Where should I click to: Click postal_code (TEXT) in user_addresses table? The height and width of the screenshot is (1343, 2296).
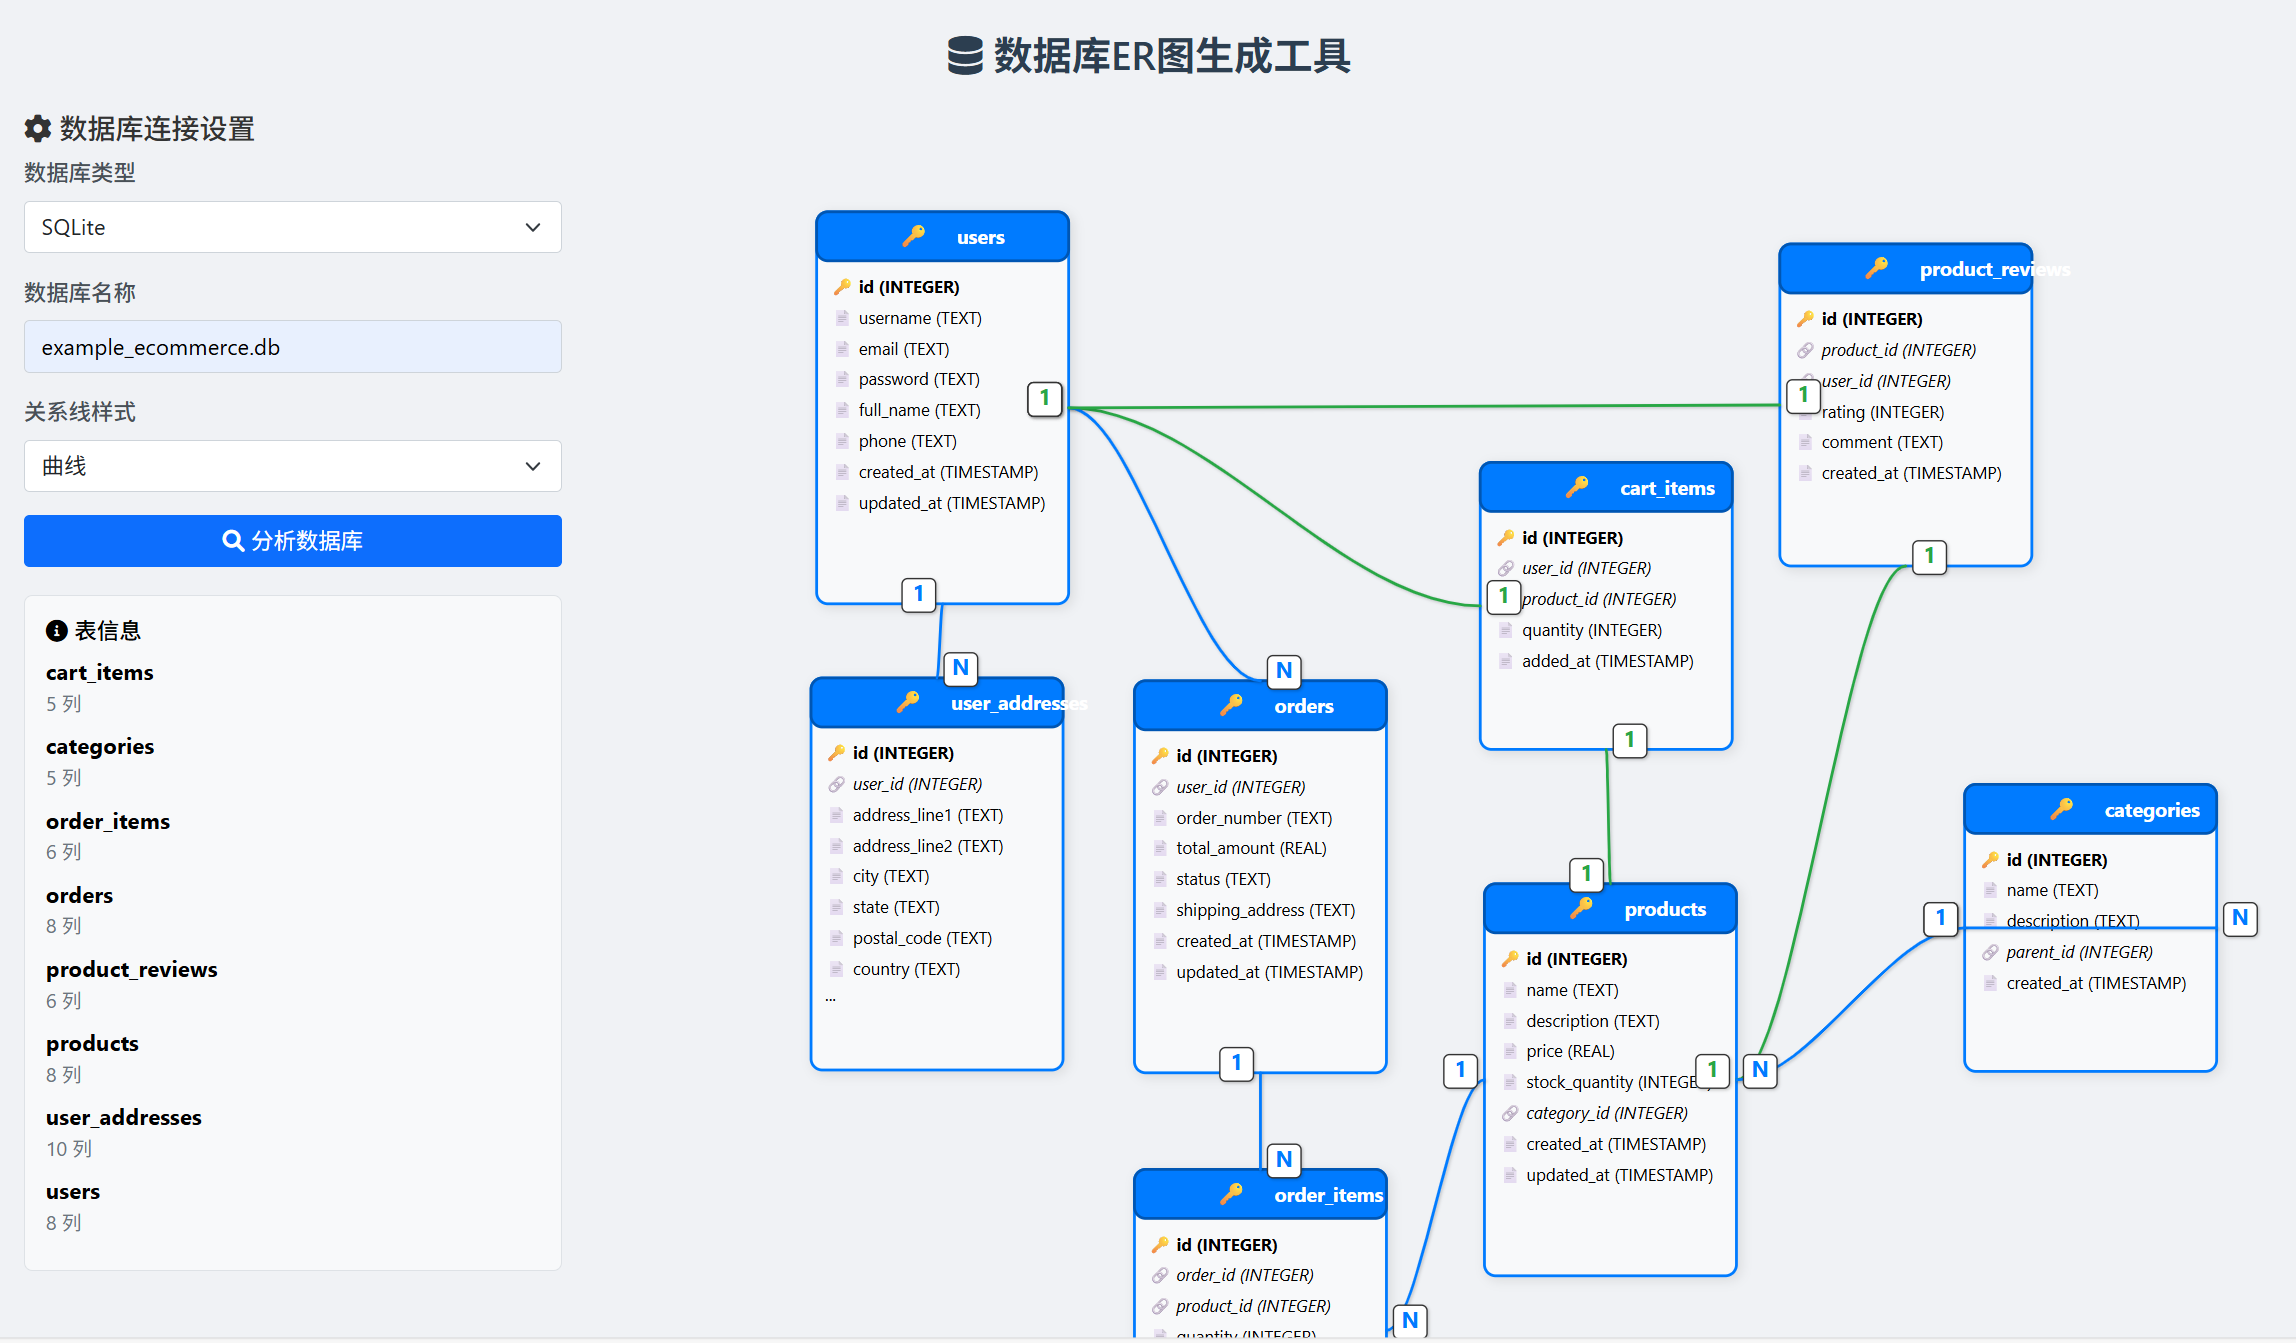click(922, 938)
